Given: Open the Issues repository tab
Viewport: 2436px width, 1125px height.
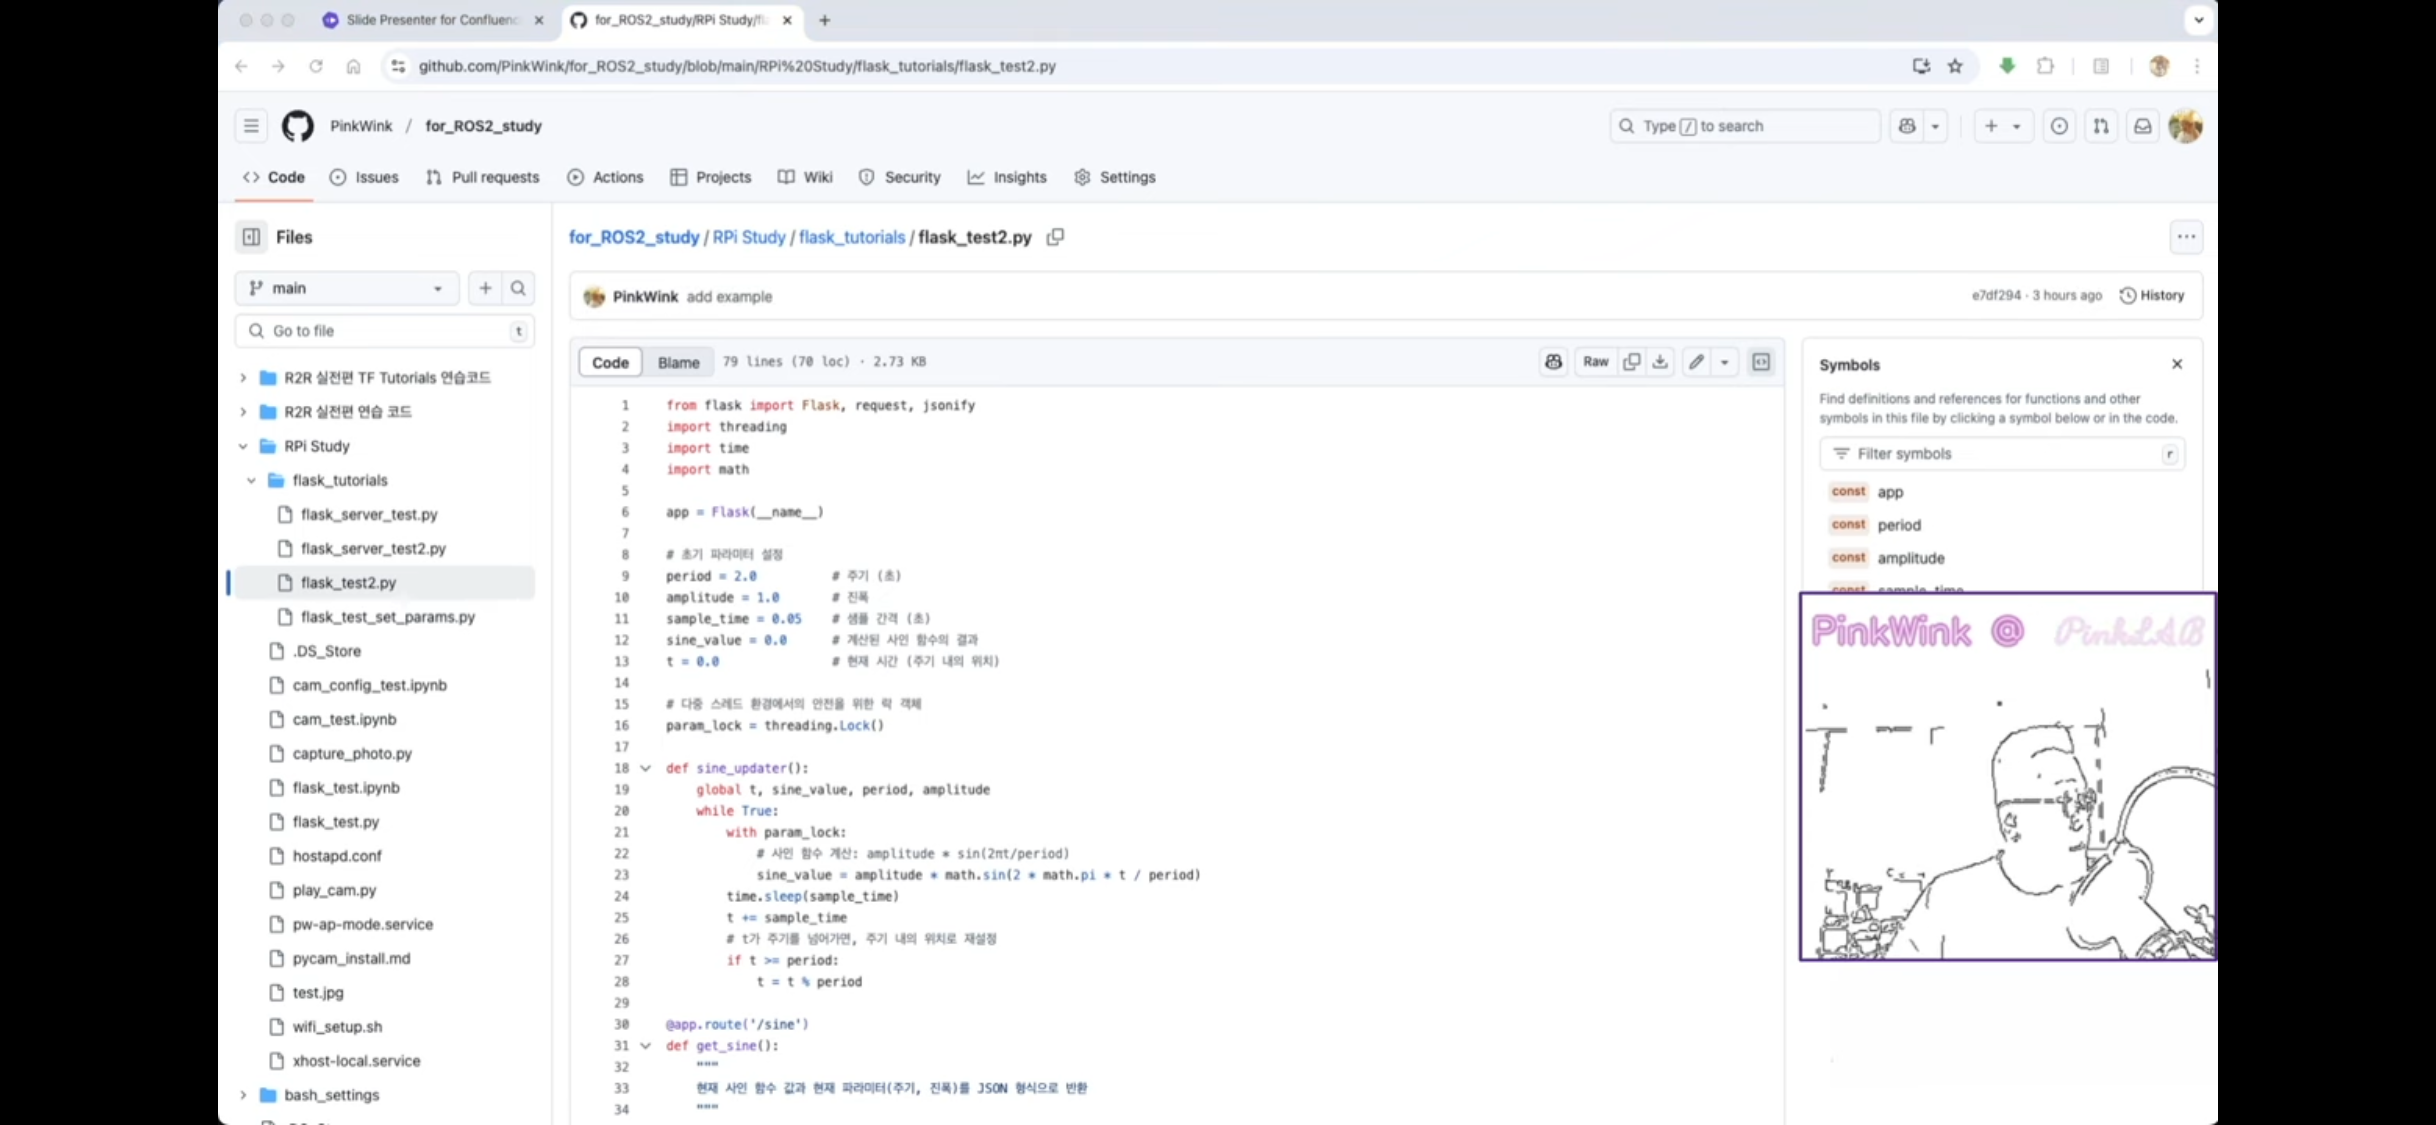Looking at the screenshot, I should (364, 177).
